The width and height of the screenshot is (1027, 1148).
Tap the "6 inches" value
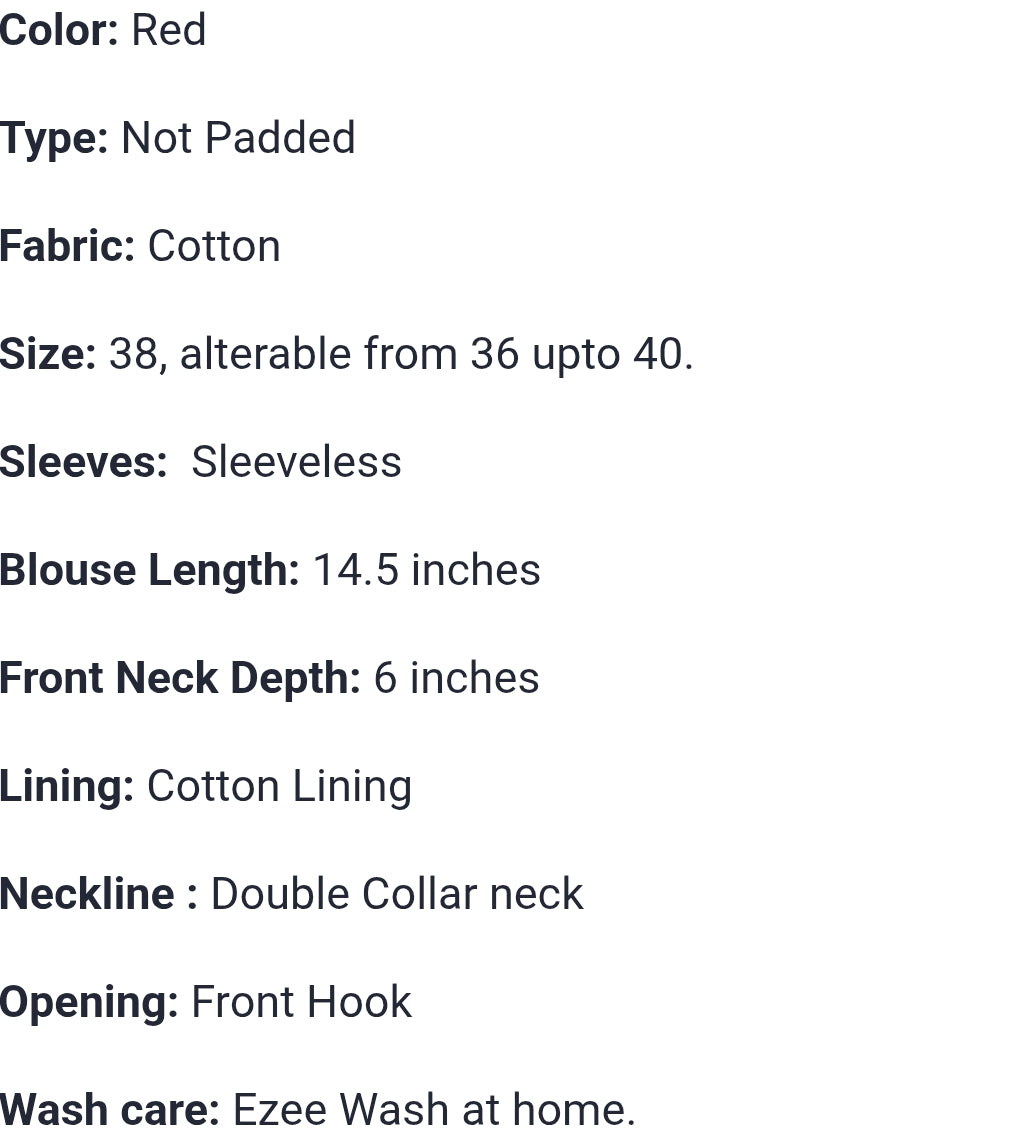click(456, 678)
